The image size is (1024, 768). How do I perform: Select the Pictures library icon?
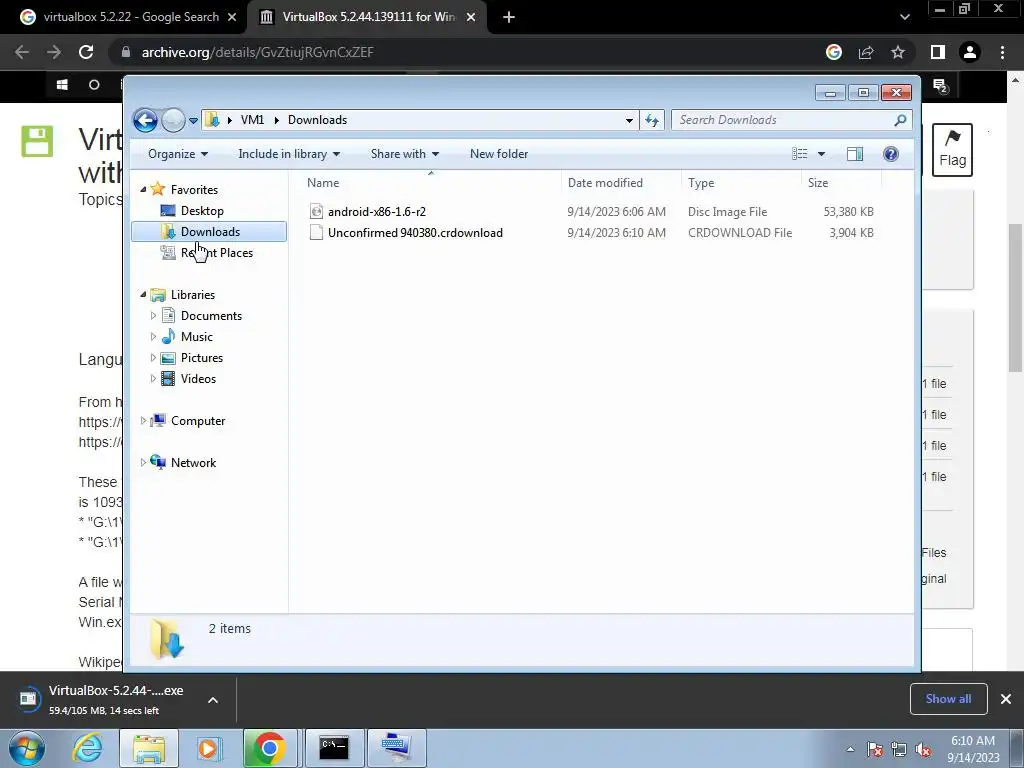tap(168, 358)
